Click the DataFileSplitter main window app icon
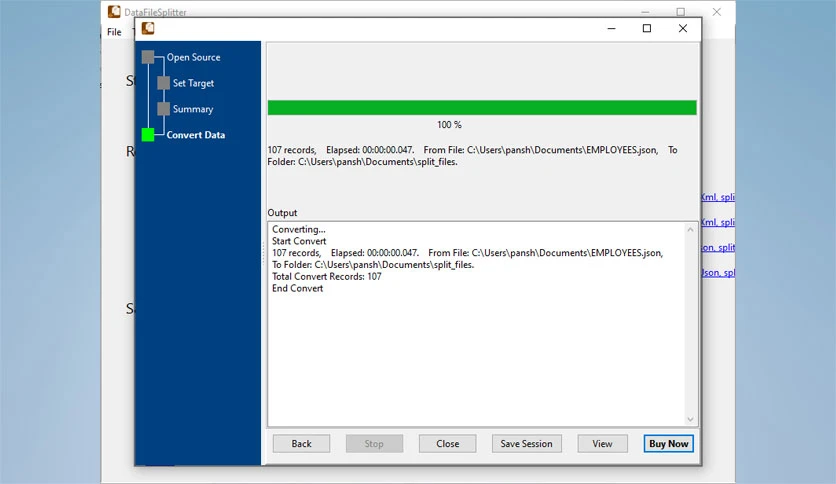Viewport: 836px width, 484px height. point(114,11)
